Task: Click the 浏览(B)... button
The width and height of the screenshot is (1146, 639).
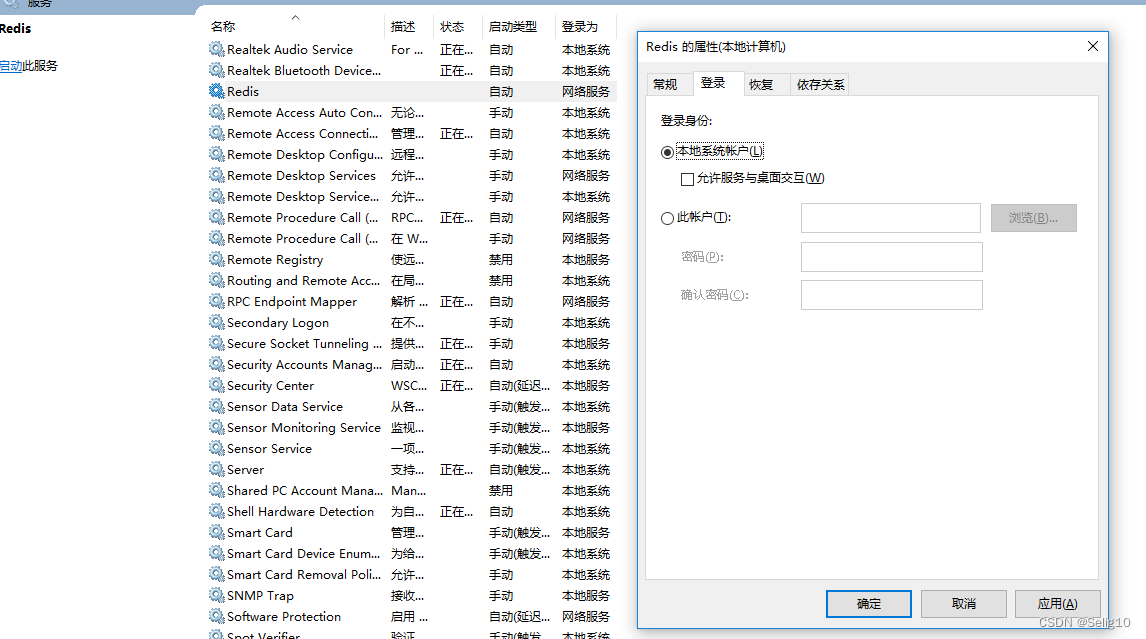Action: click(x=1033, y=218)
